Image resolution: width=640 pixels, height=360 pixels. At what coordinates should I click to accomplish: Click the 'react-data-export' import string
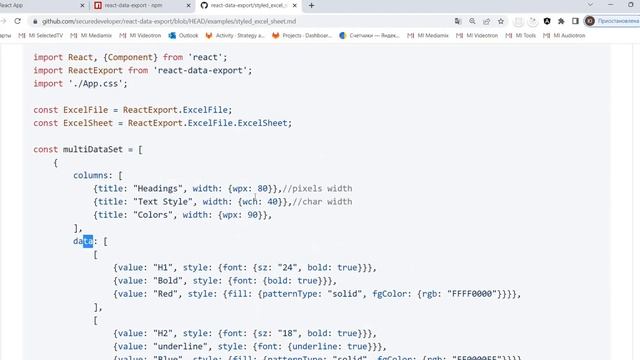(x=200, y=71)
